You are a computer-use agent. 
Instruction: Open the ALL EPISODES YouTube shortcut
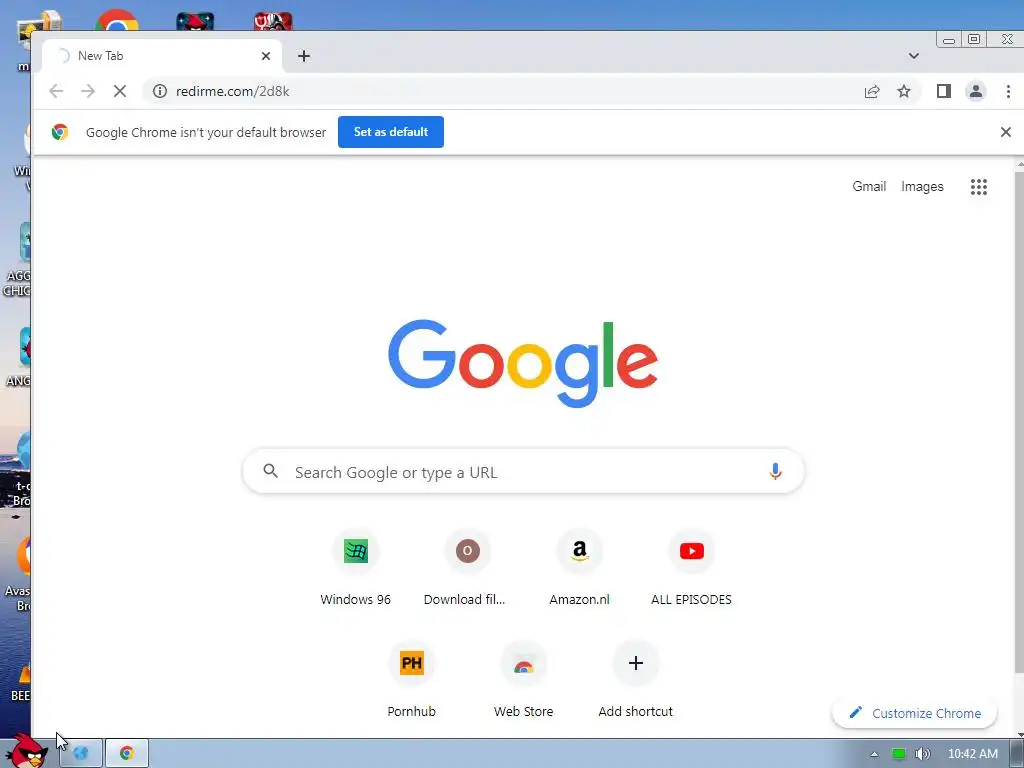click(x=691, y=567)
